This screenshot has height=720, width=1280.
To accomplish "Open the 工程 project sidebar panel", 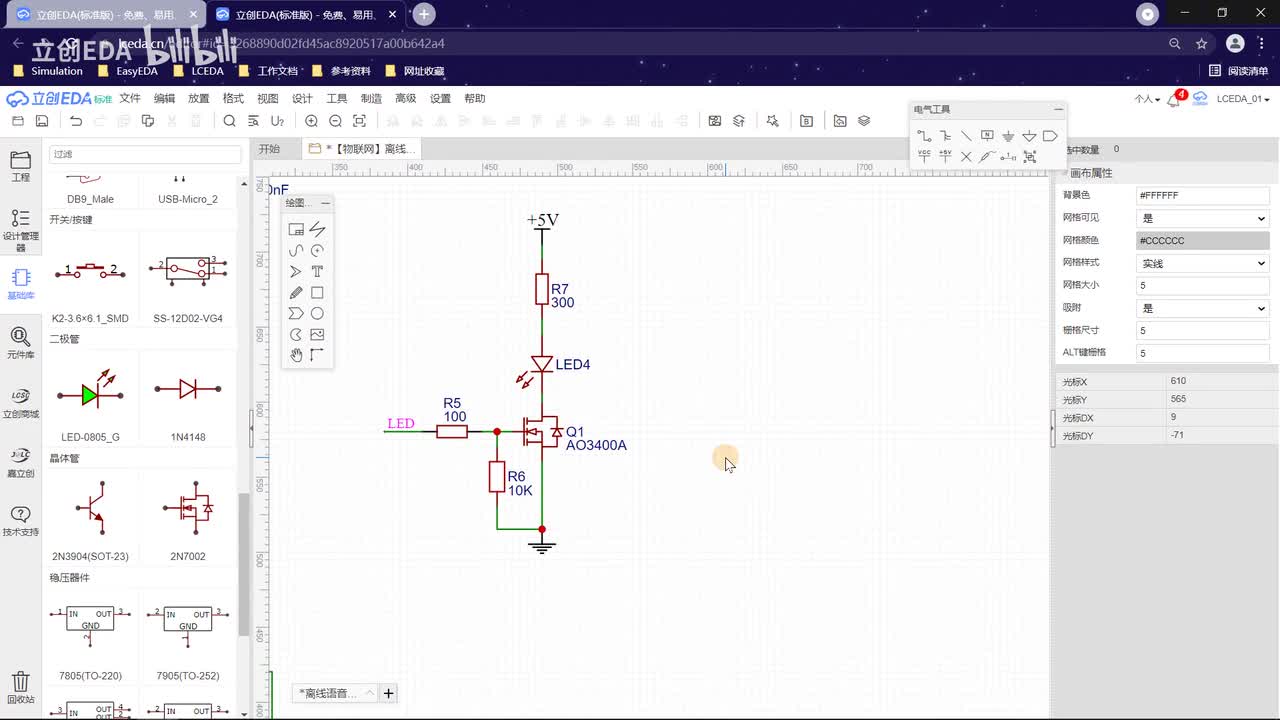I will 20,166.
